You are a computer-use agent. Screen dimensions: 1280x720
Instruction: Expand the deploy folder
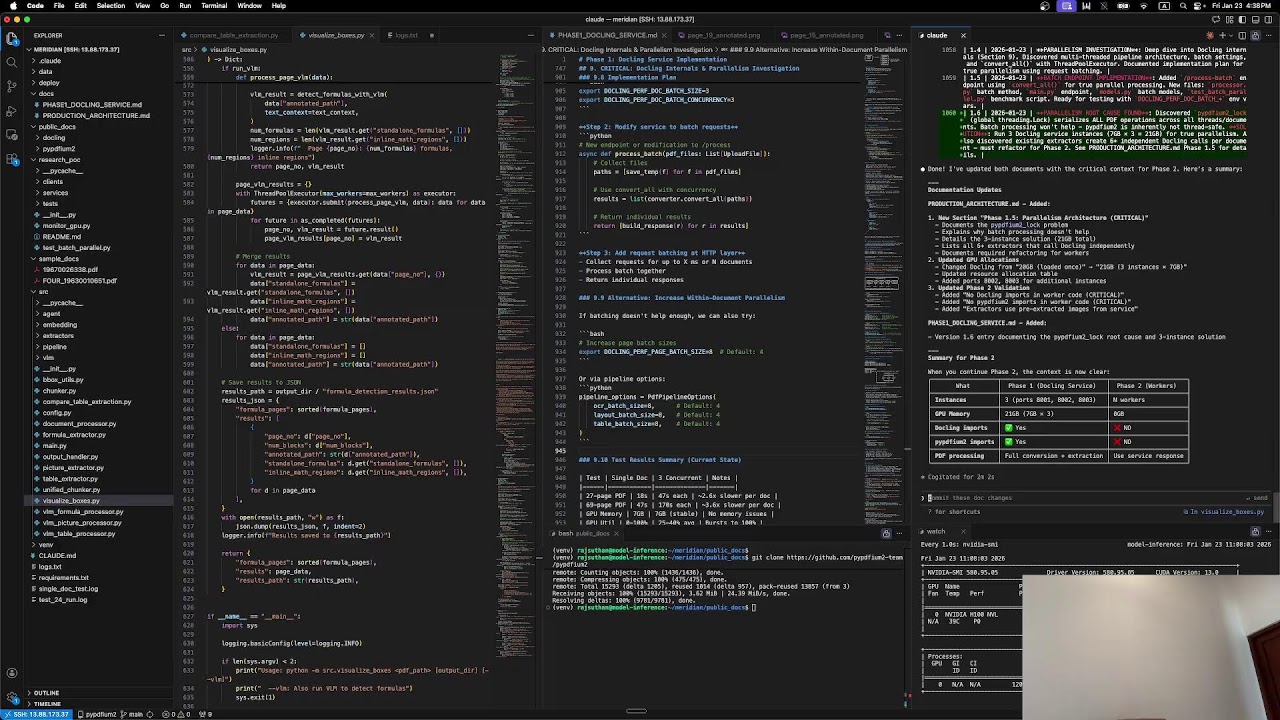(x=47, y=82)
